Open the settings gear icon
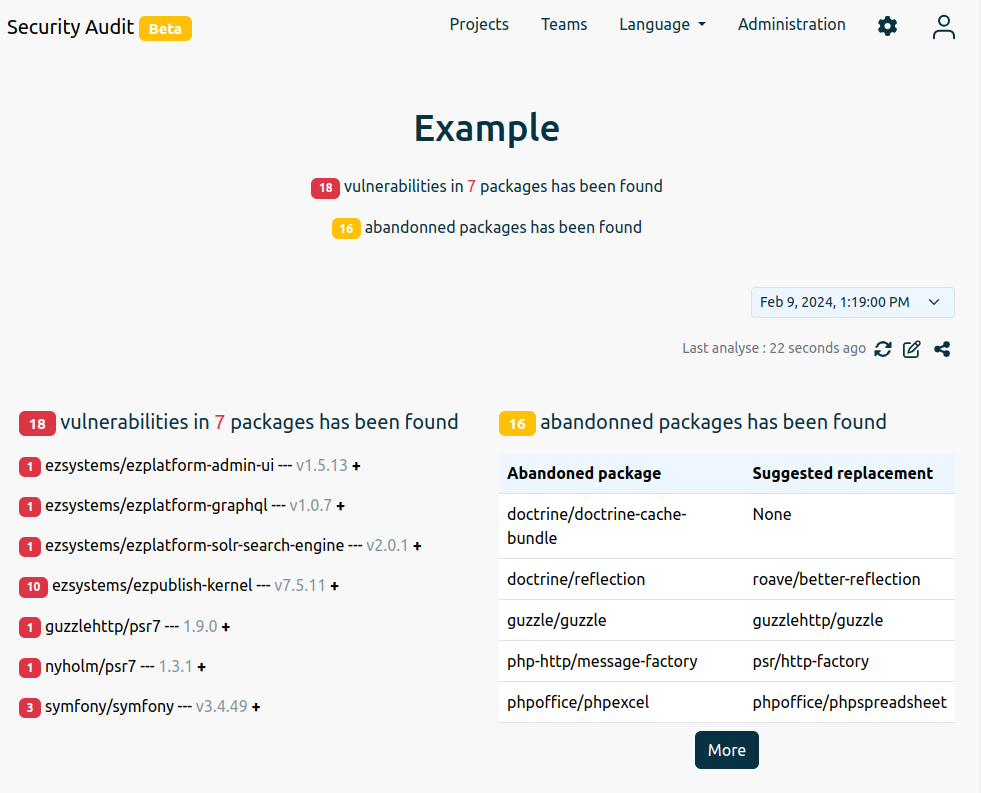981x793 pixels. pyautogui.click(x=887, y=26)
